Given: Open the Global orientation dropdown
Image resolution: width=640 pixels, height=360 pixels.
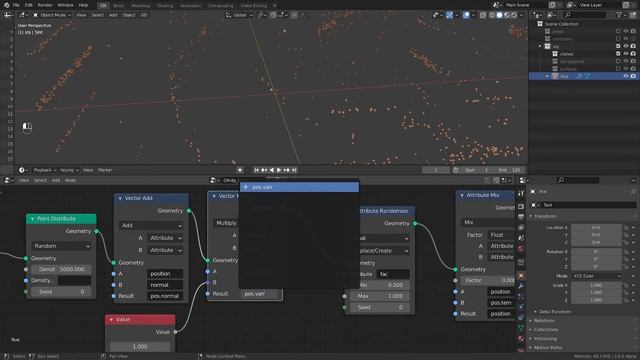Looking at the screenshot, I should [x=239, y=15].
